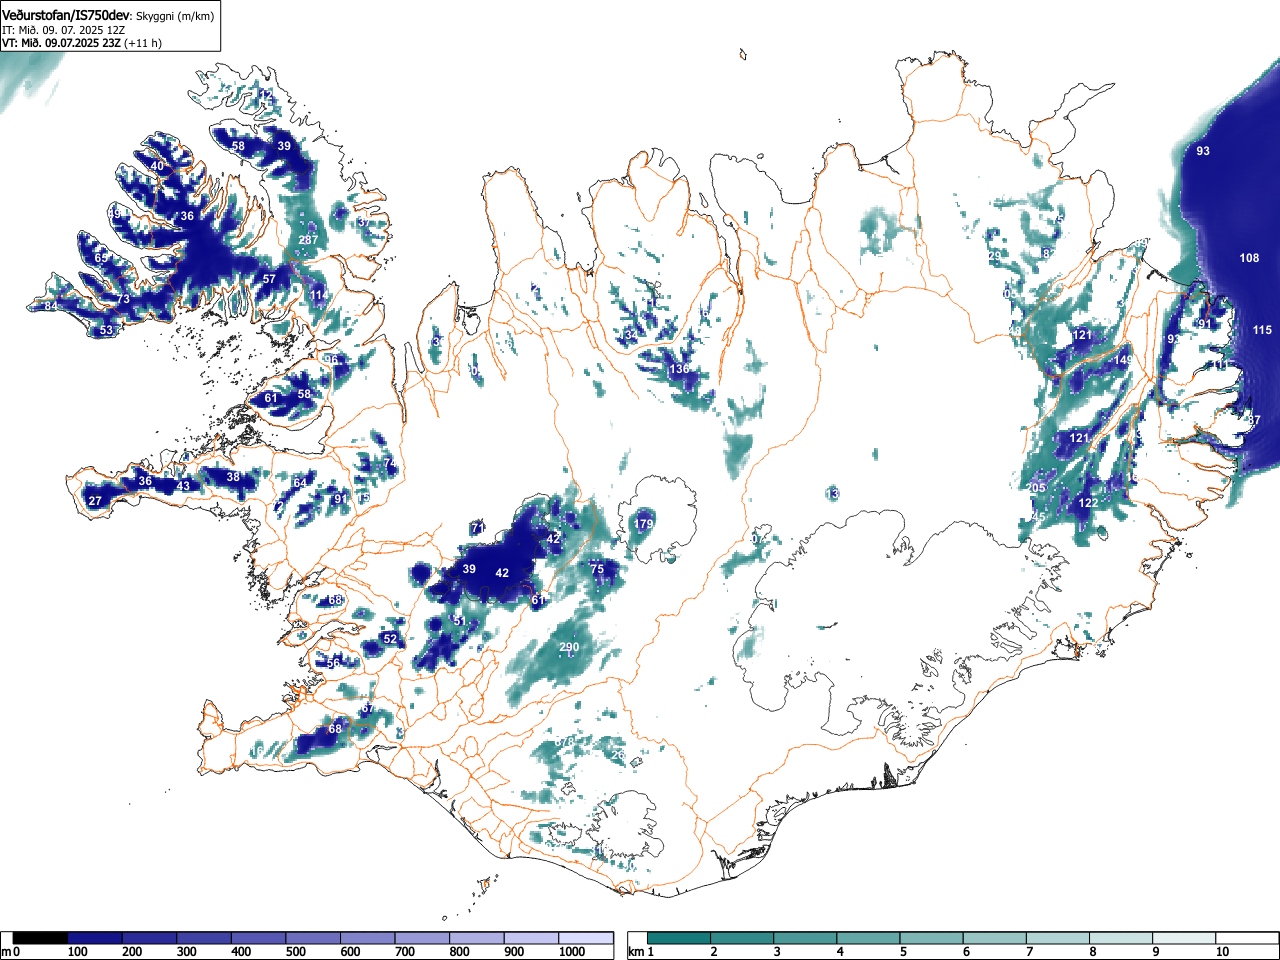
Task: Click the value '67' on Reykjanes peninsula
Action: click(367, 709)
